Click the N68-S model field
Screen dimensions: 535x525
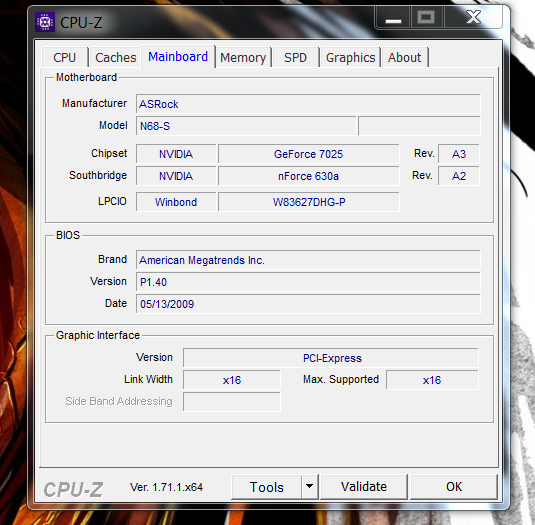point(246,126)
